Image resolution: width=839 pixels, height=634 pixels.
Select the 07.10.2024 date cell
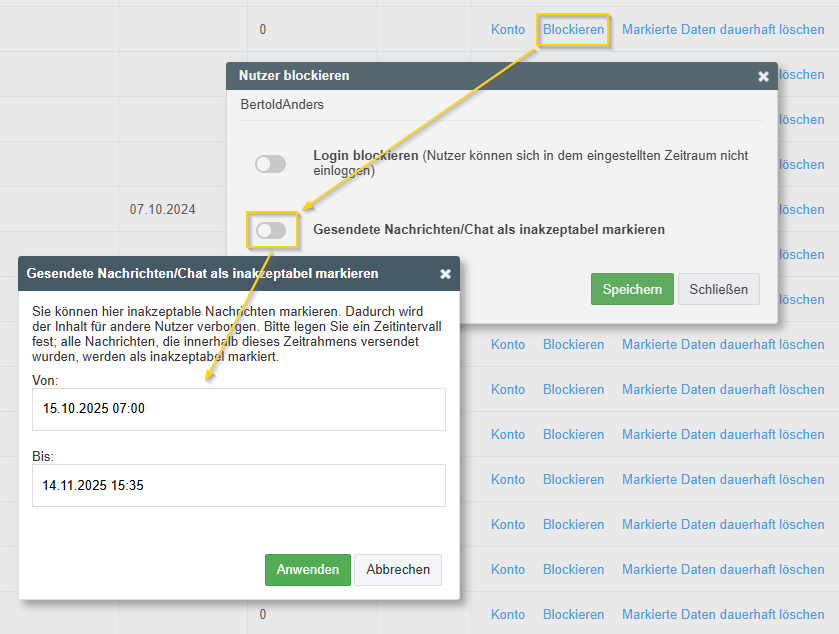coord(163,210)
